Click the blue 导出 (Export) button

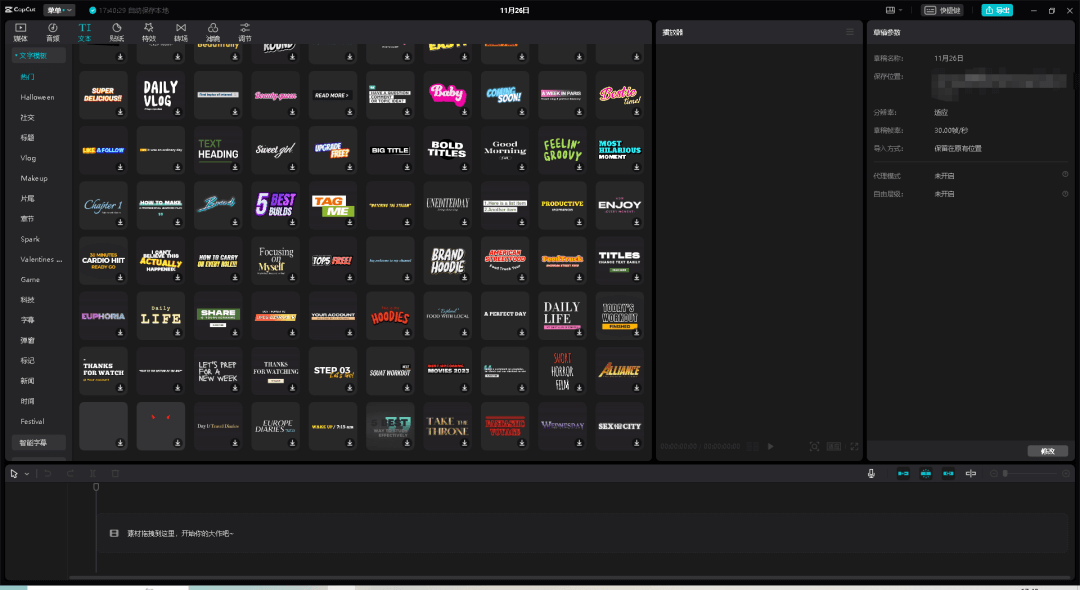[x=997, y=10]
